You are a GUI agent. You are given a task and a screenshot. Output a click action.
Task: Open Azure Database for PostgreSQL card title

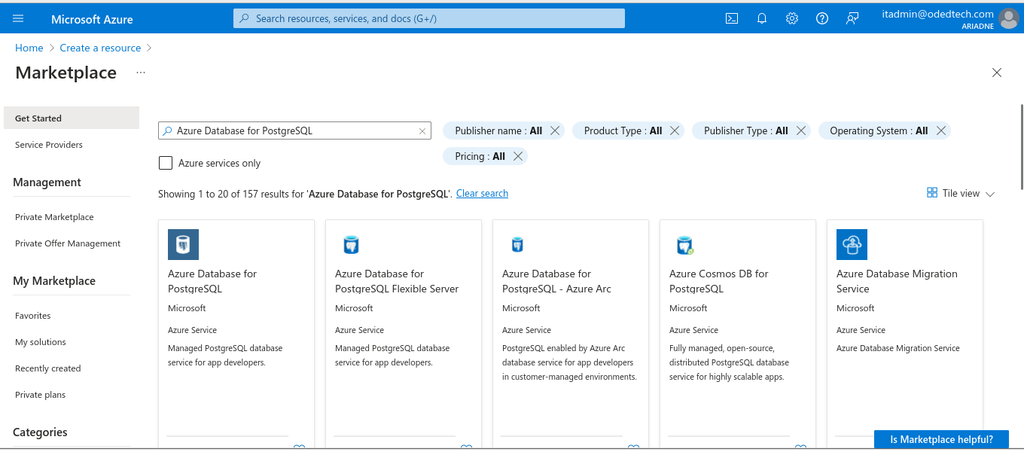point(212,281)
